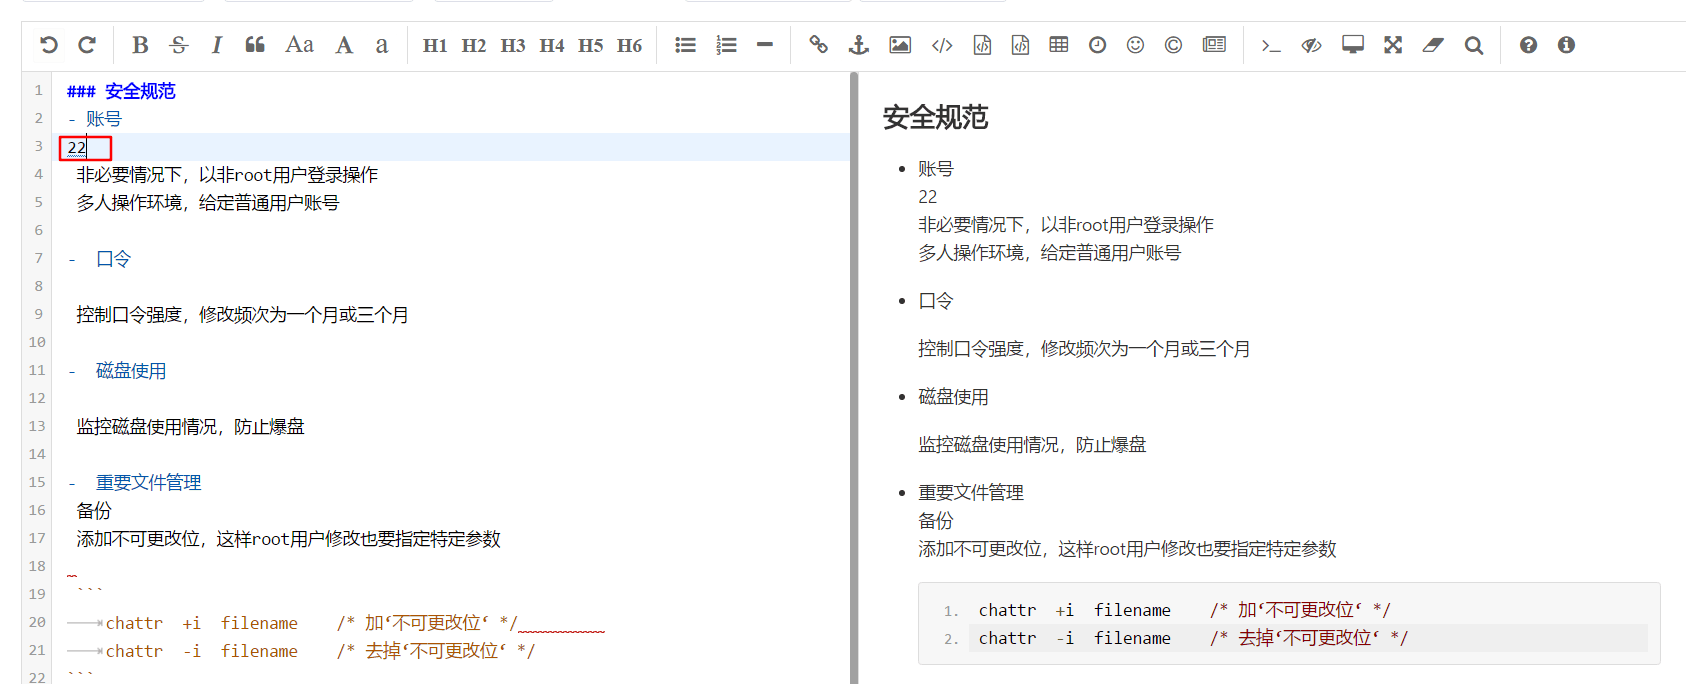Screen dimensions: 1686x684
Task: Click the '22' text on editor line 3
Action: coord(77,148)
